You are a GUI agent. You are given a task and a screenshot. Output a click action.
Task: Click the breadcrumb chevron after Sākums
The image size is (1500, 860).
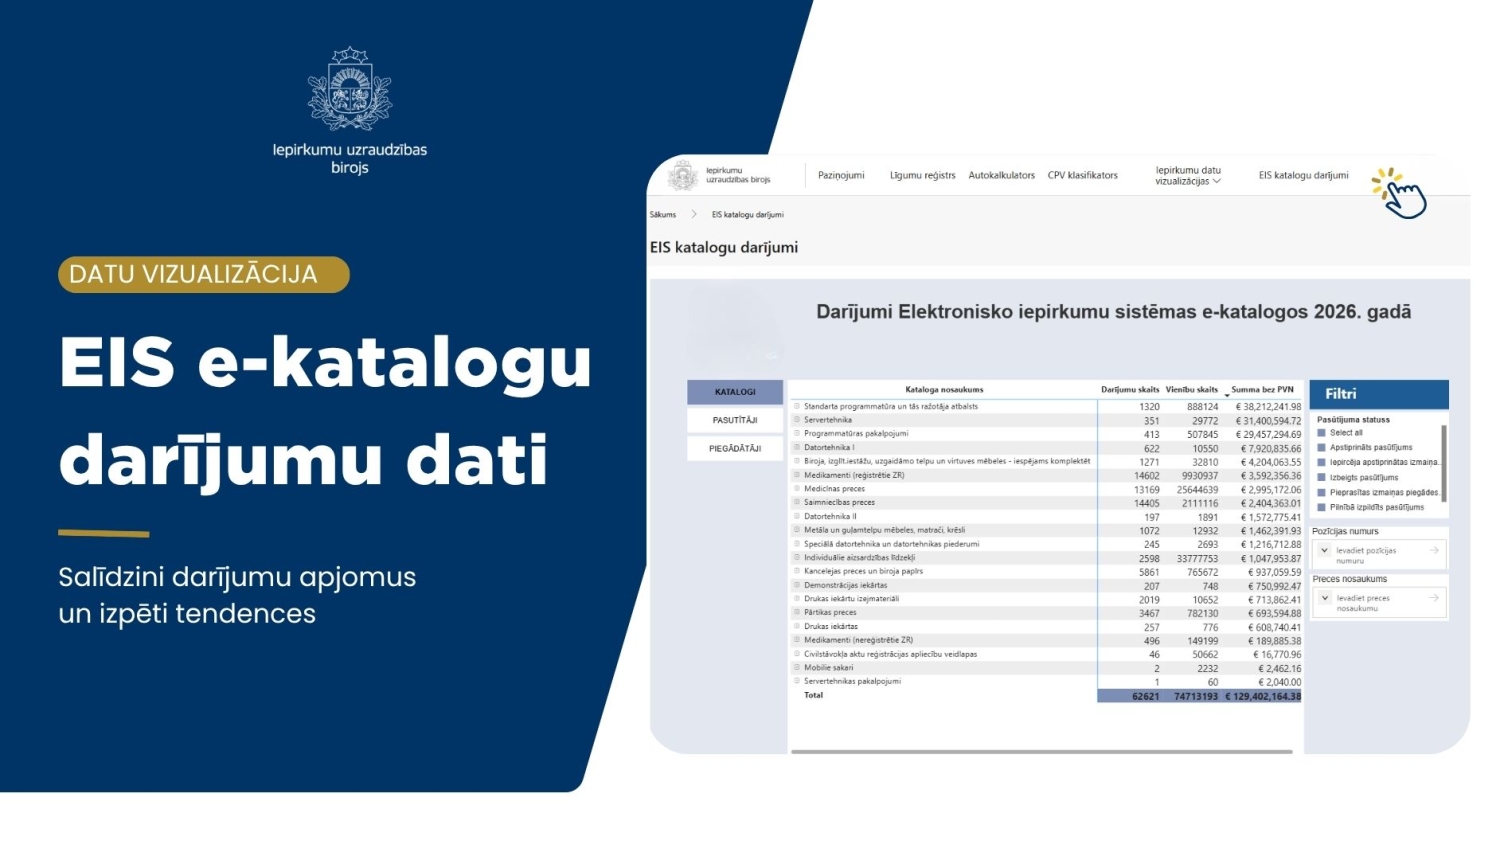694,214
